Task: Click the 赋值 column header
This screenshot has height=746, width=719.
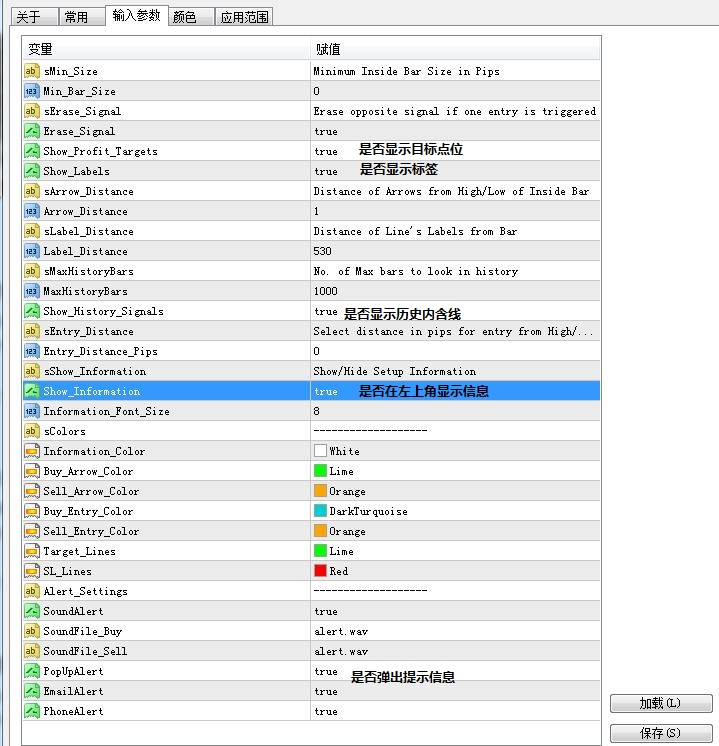Action: coord(455,49)
